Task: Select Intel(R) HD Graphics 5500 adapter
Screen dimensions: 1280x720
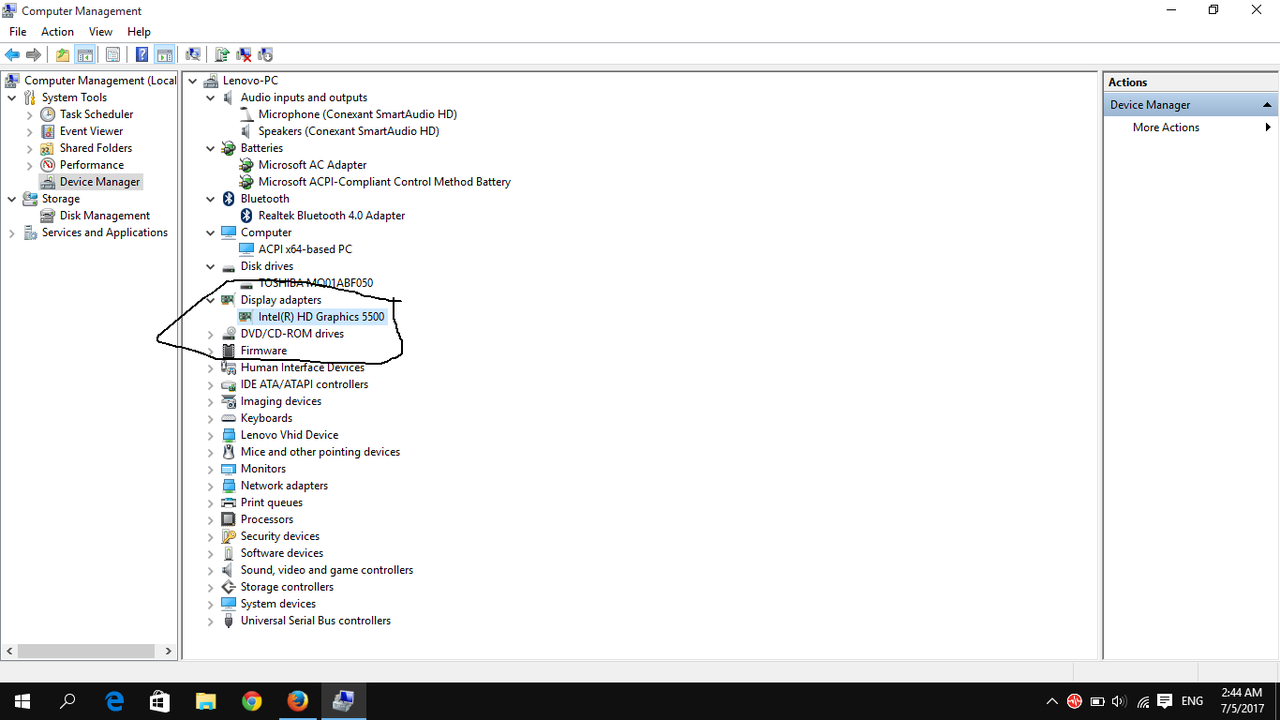Action: (321, 317)
